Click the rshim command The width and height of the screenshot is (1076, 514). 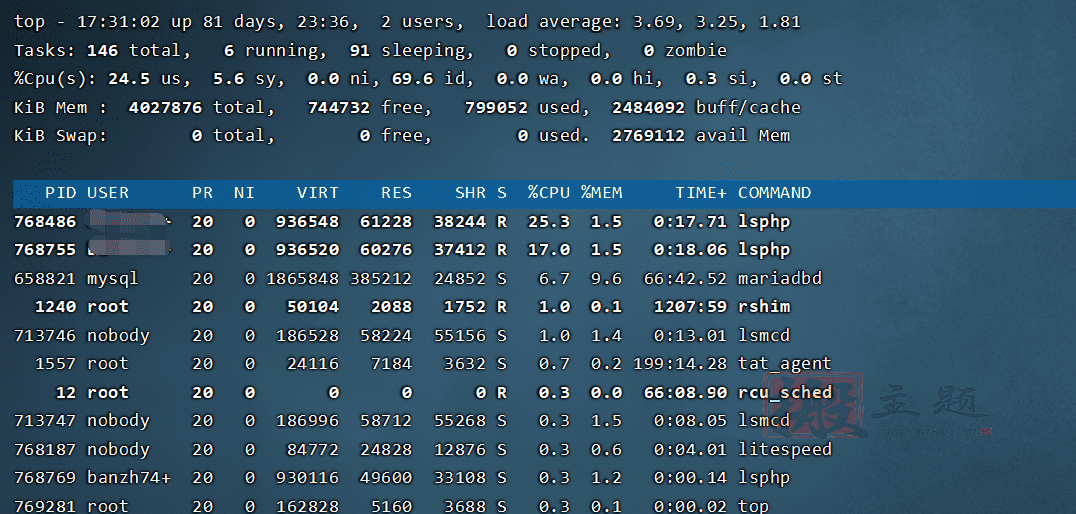(764, 307)
